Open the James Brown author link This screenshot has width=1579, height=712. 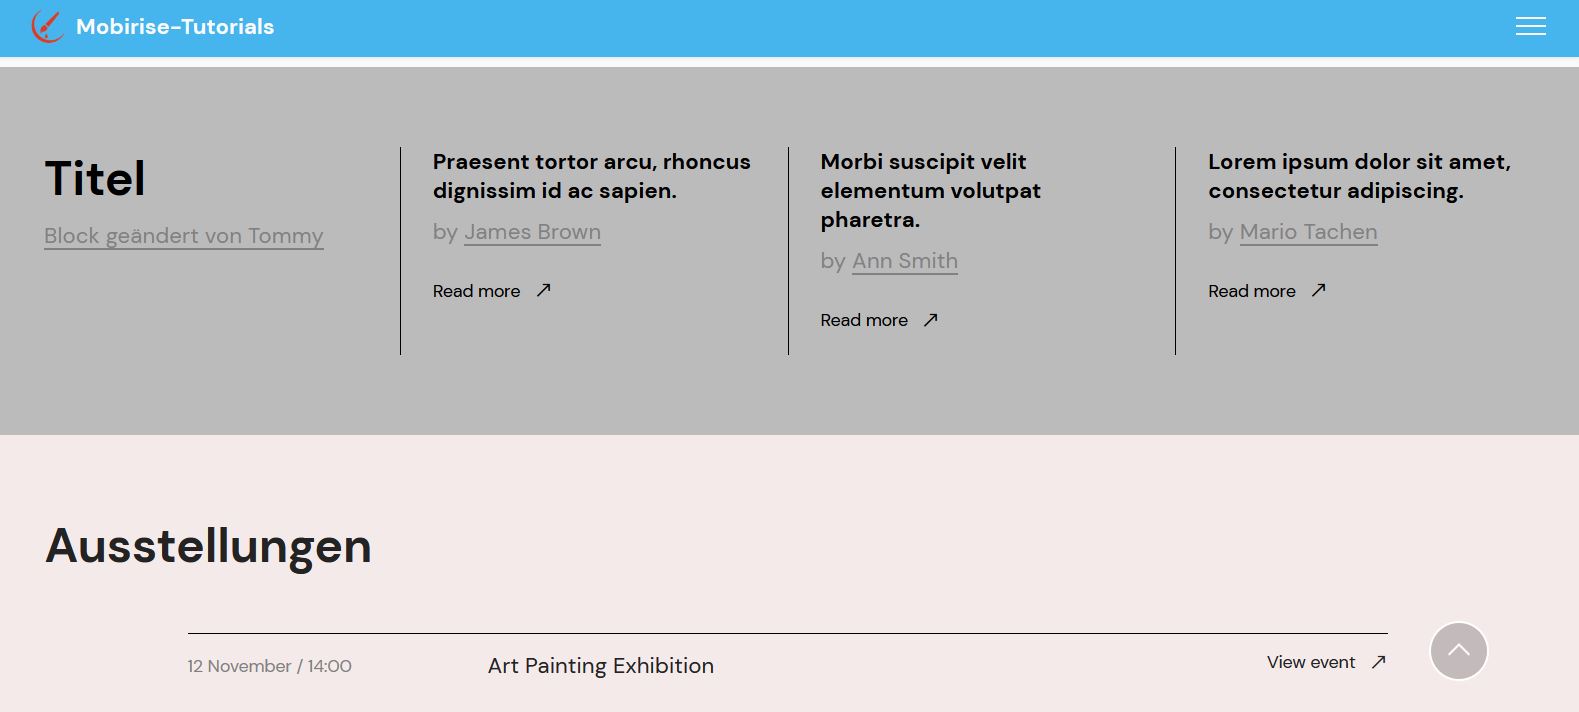[532, 232]
